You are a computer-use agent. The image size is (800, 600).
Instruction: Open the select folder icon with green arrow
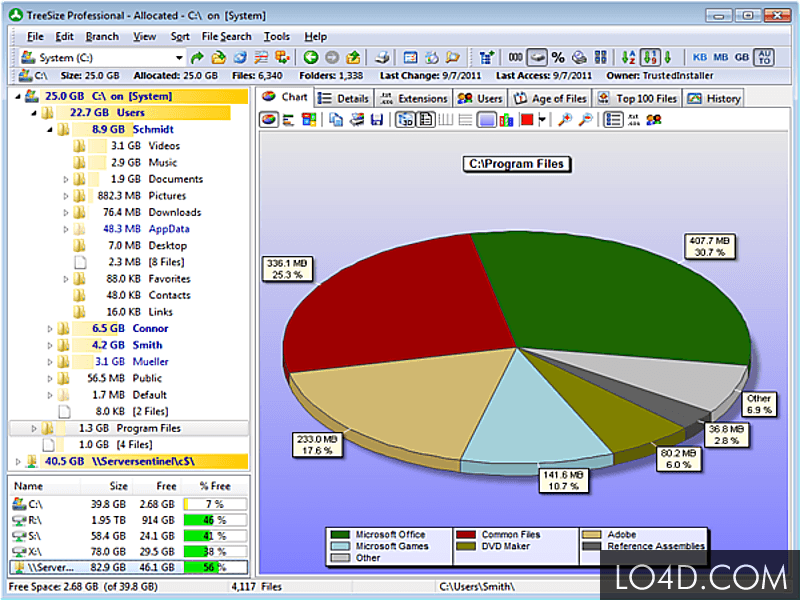[x=218, y=58]
